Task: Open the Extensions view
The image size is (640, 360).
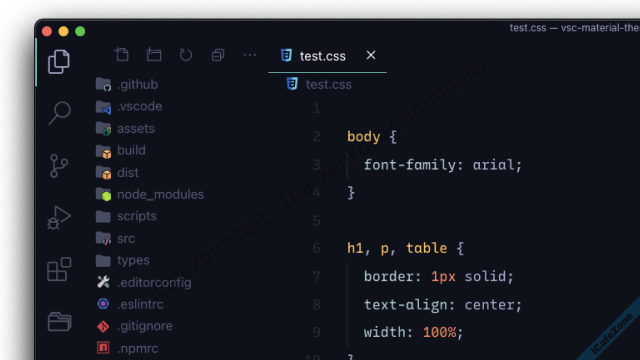Action: (59, 269)
